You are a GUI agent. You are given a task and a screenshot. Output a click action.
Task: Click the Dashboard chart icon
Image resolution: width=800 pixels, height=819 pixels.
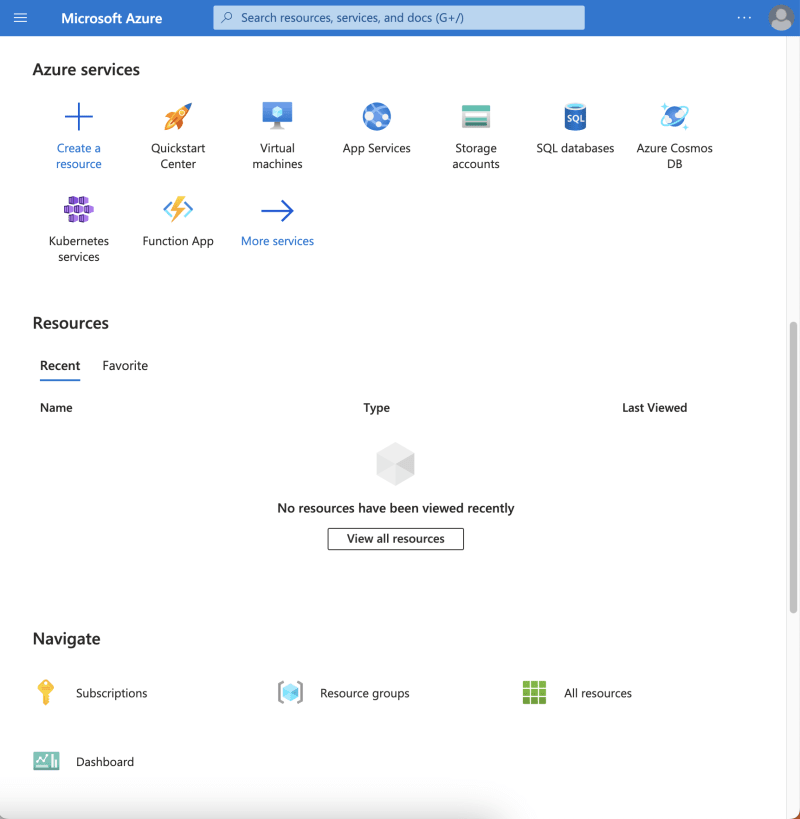pyautogui.click(x=46, y=761)
